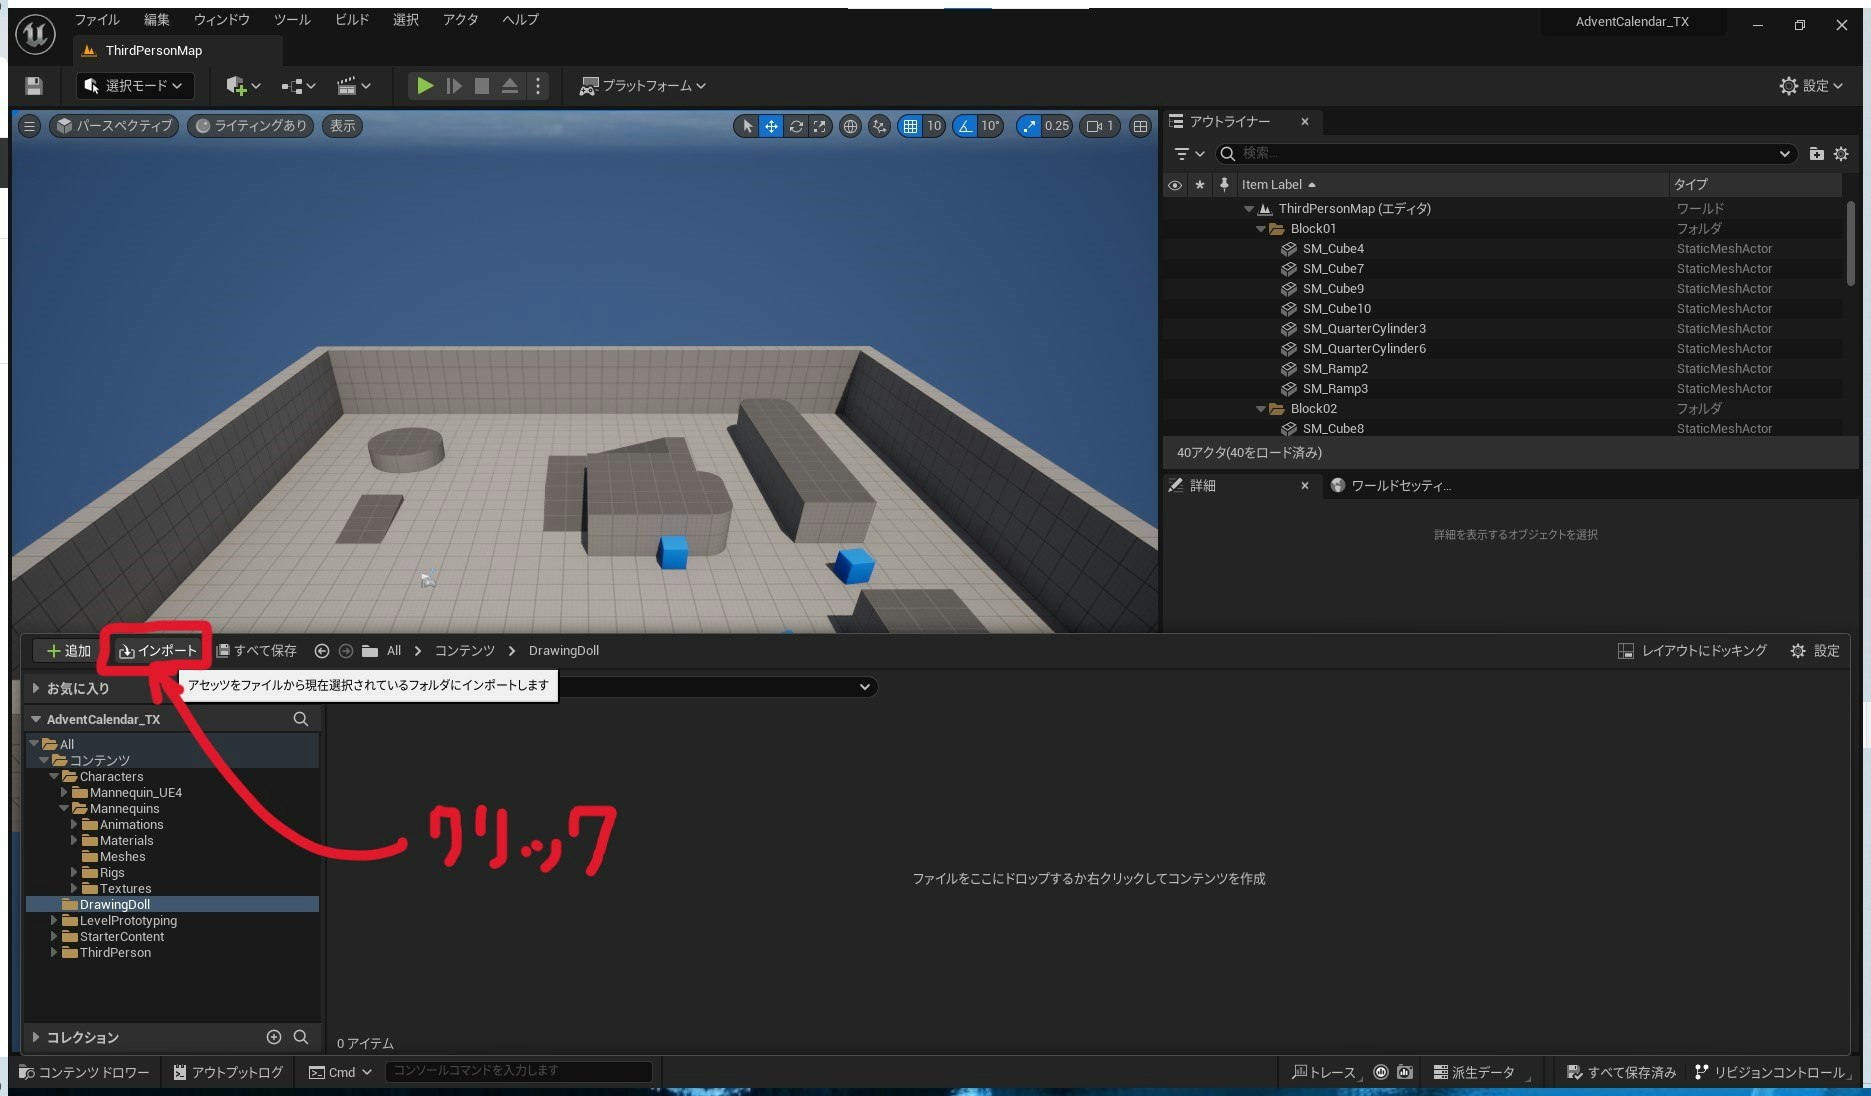This screenshot has height=1096, width=1871.
Task: Toggle world/local coordinate system globe
Action: tap(850, 126)
